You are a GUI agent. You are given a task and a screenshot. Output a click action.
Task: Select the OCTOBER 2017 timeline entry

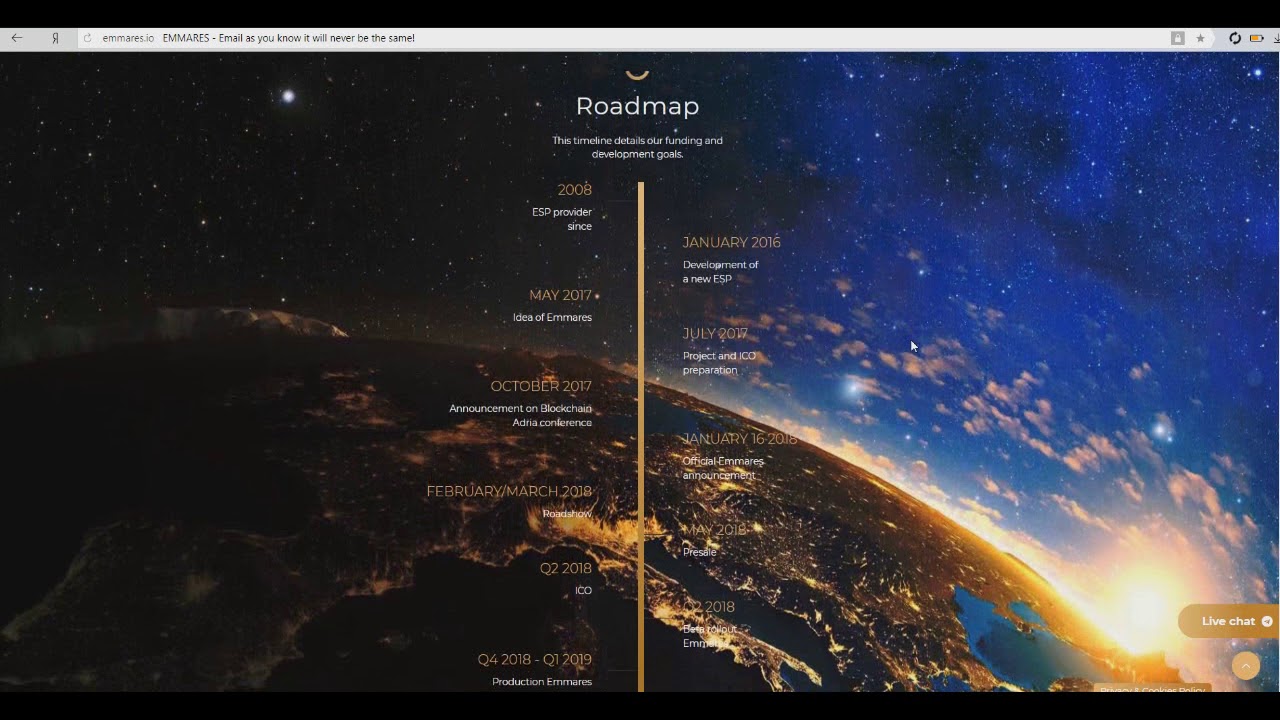[x=541, y=386]
